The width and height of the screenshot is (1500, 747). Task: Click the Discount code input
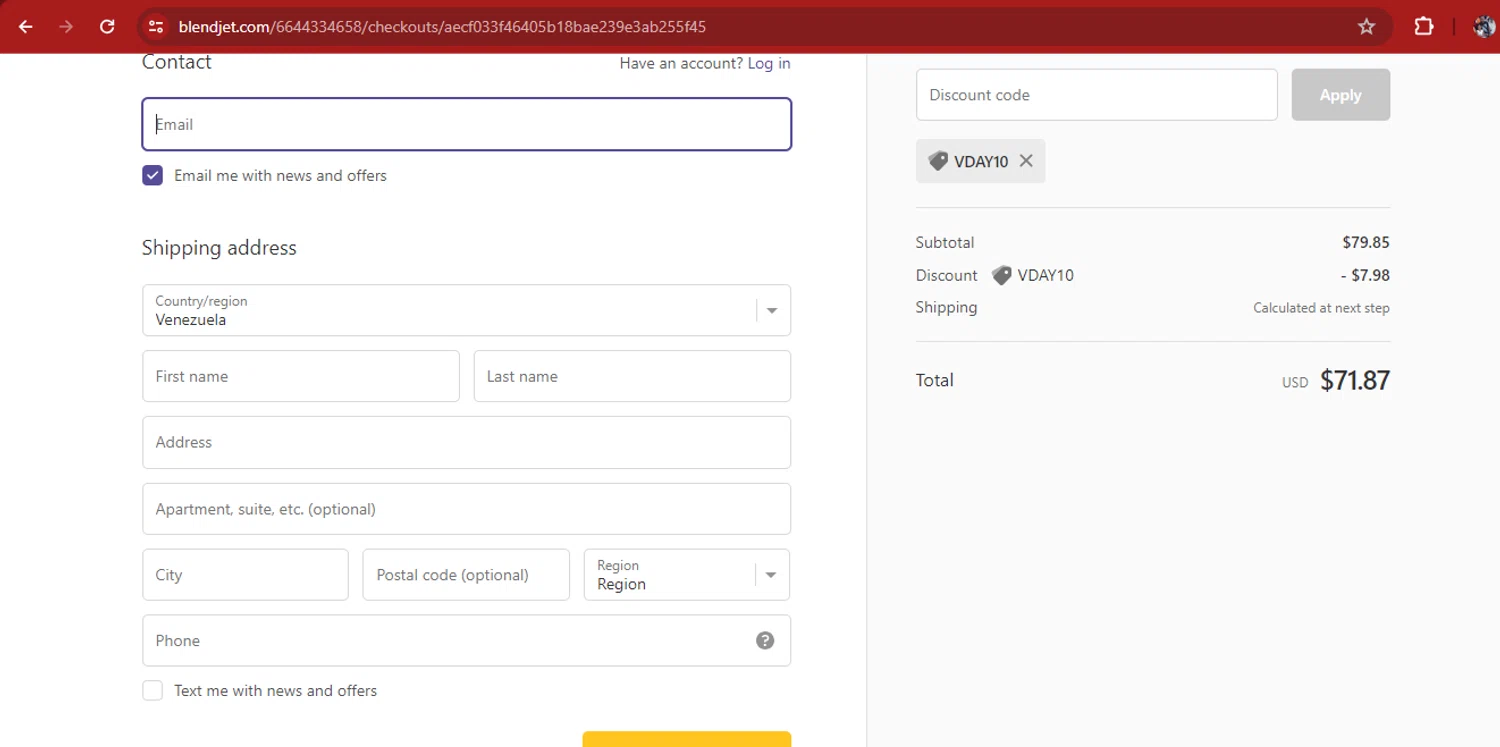[1097, 95]
